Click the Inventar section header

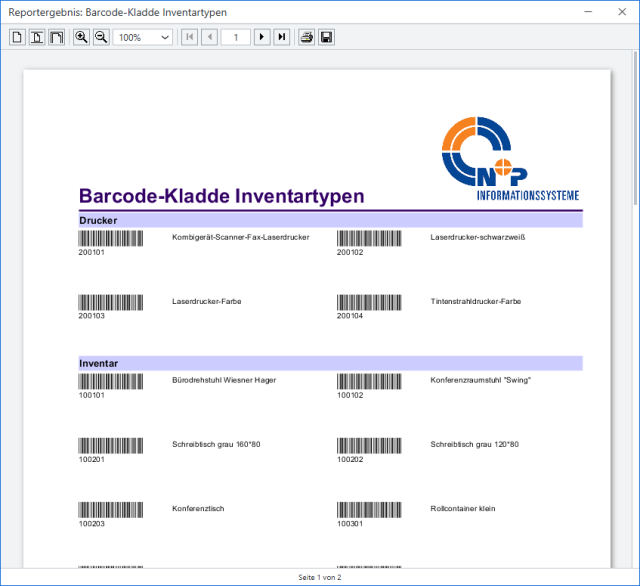pos(330,363)
